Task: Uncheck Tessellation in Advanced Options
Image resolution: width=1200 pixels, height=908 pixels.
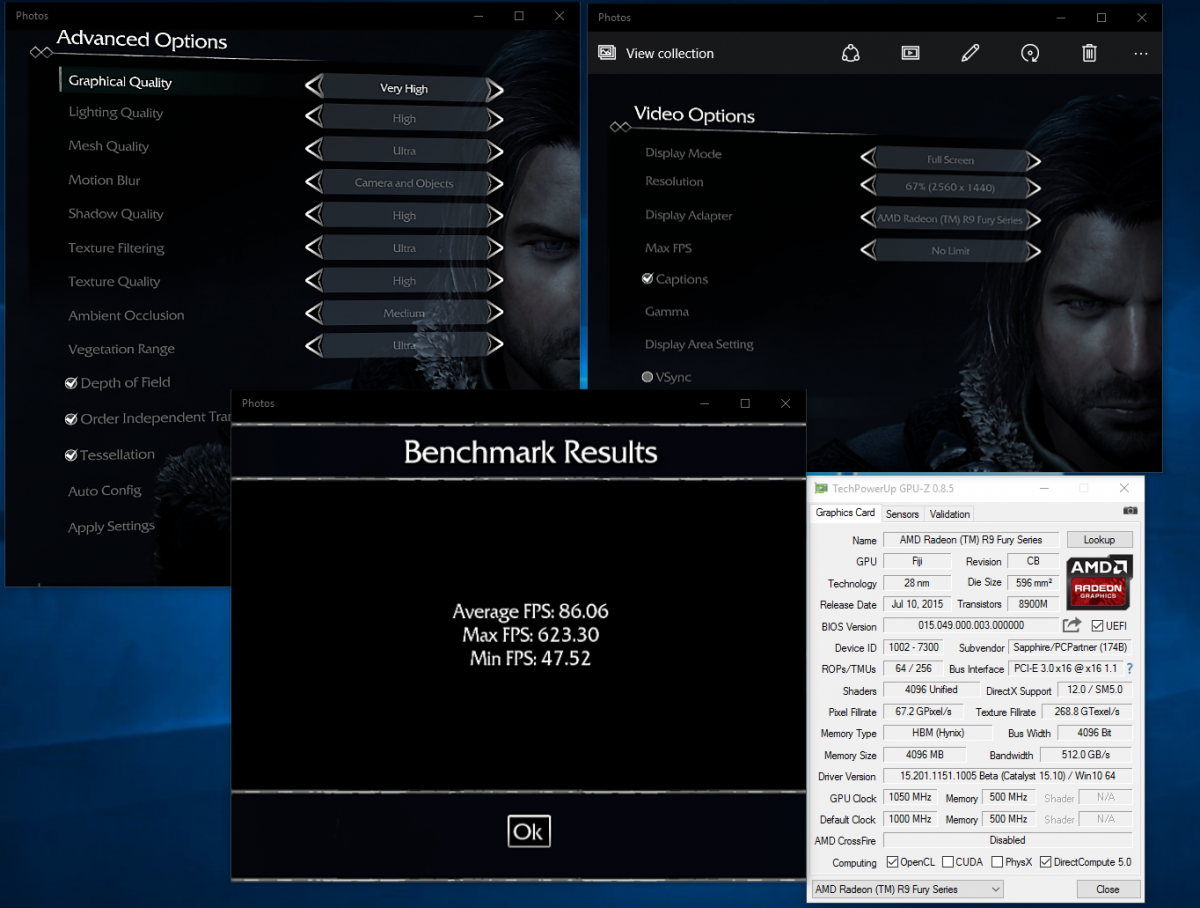Action: coord(71,455)
